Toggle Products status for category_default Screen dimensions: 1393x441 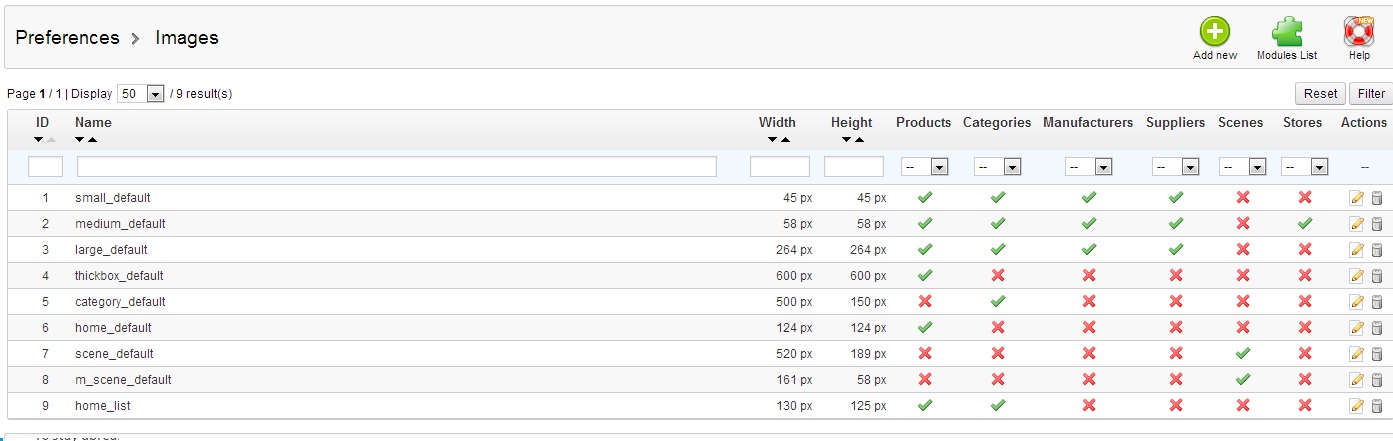coord(924,302)
